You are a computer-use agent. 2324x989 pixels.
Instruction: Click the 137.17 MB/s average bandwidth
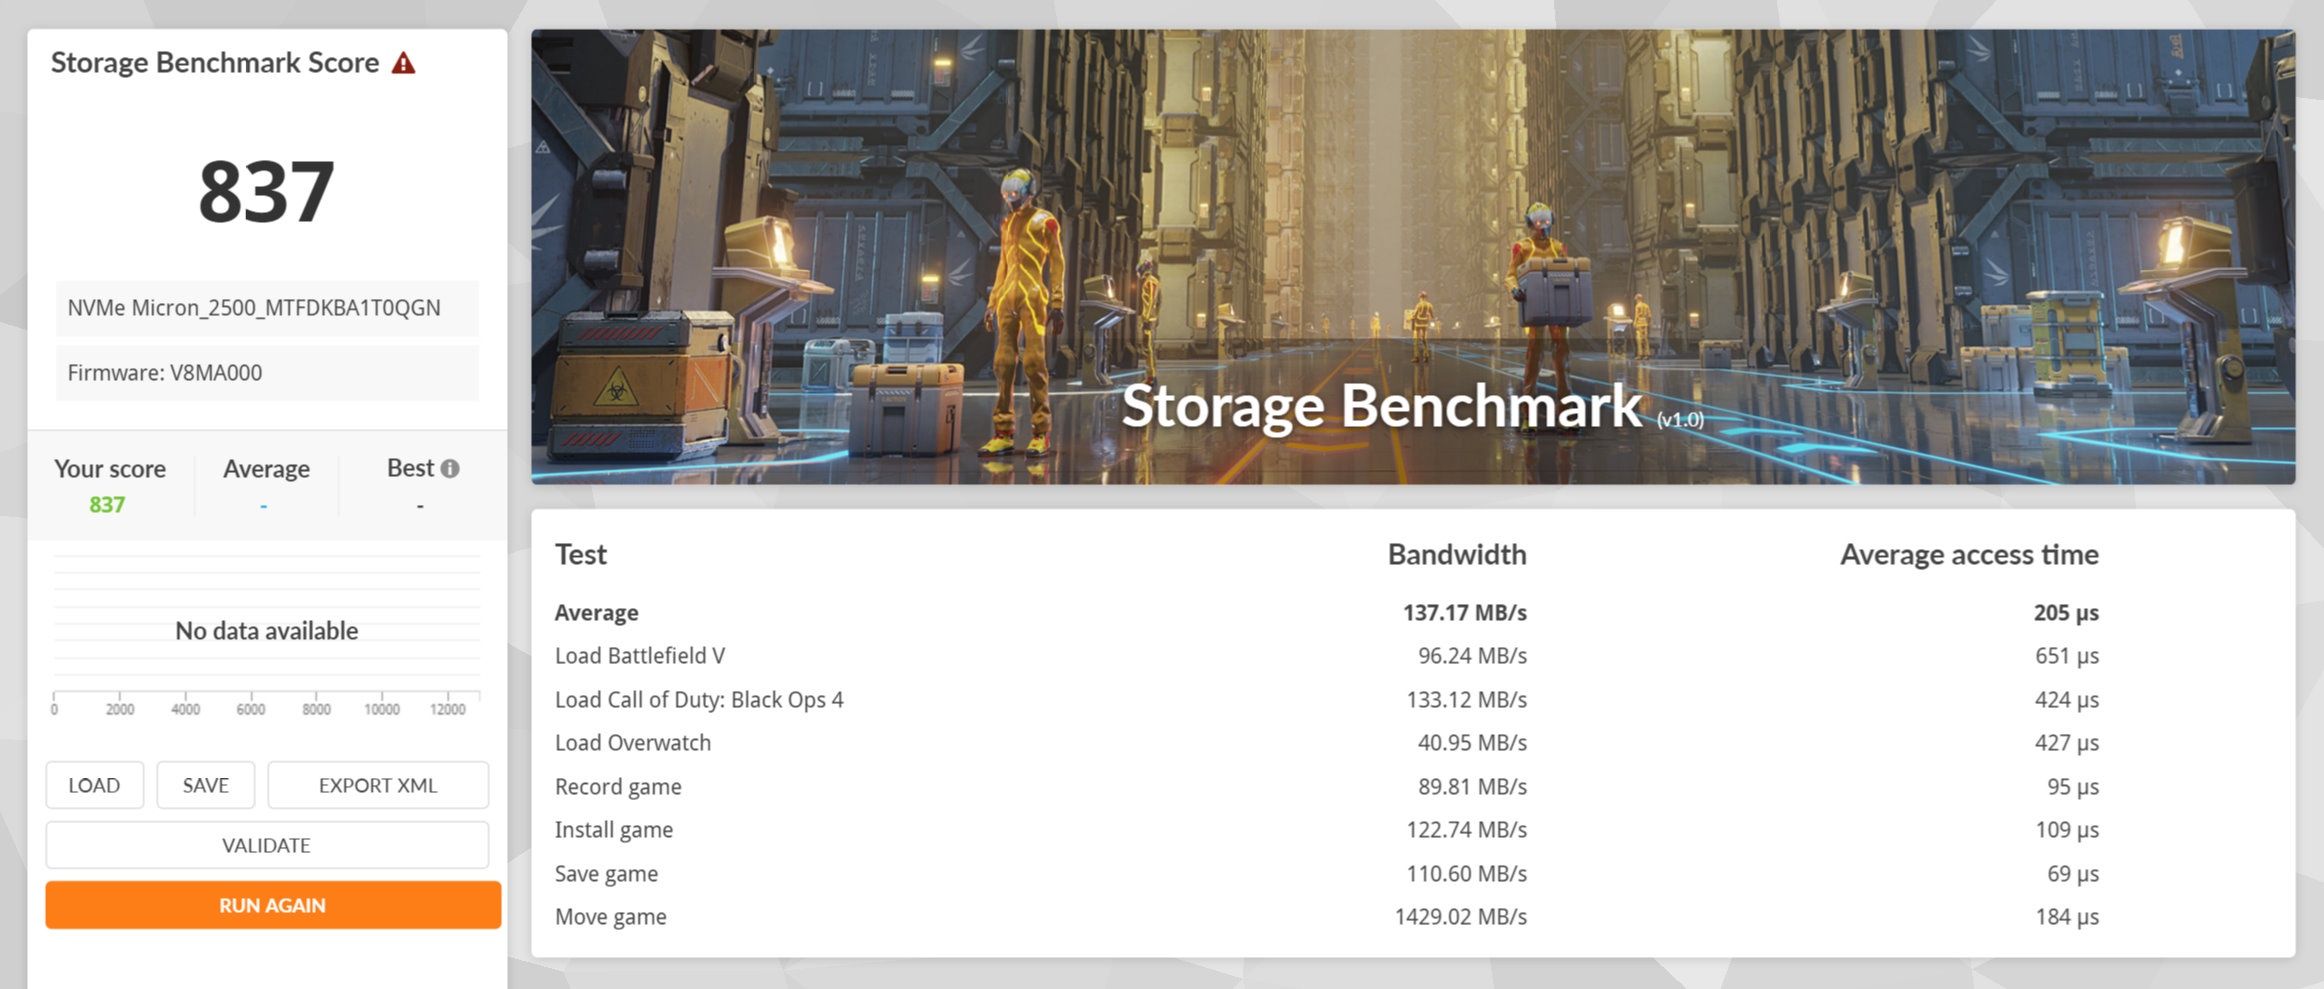[x=1465, y=612]
